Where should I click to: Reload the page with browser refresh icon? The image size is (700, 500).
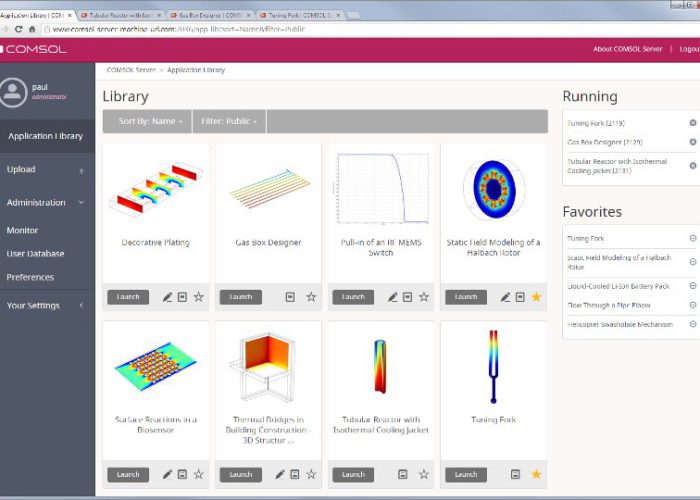click(18, 29)
